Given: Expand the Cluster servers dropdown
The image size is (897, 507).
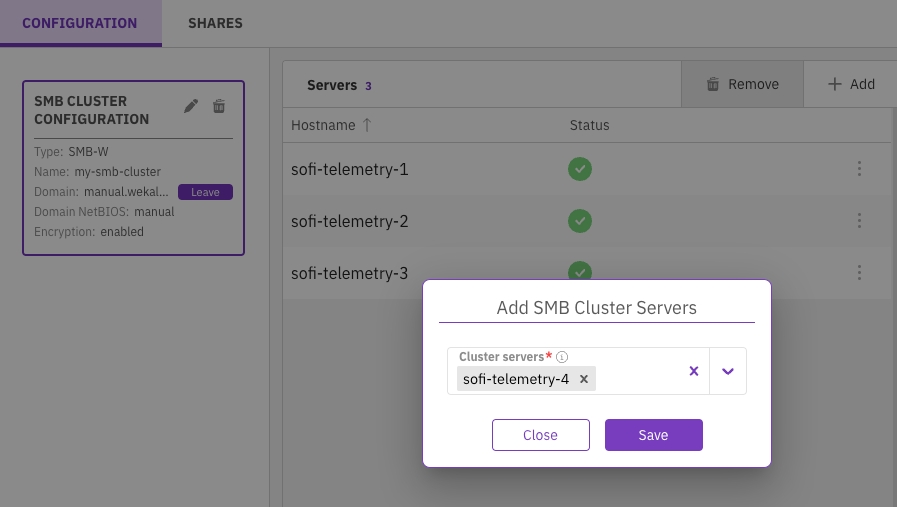Looking at the screenshot, I should [x=728, y=371].
